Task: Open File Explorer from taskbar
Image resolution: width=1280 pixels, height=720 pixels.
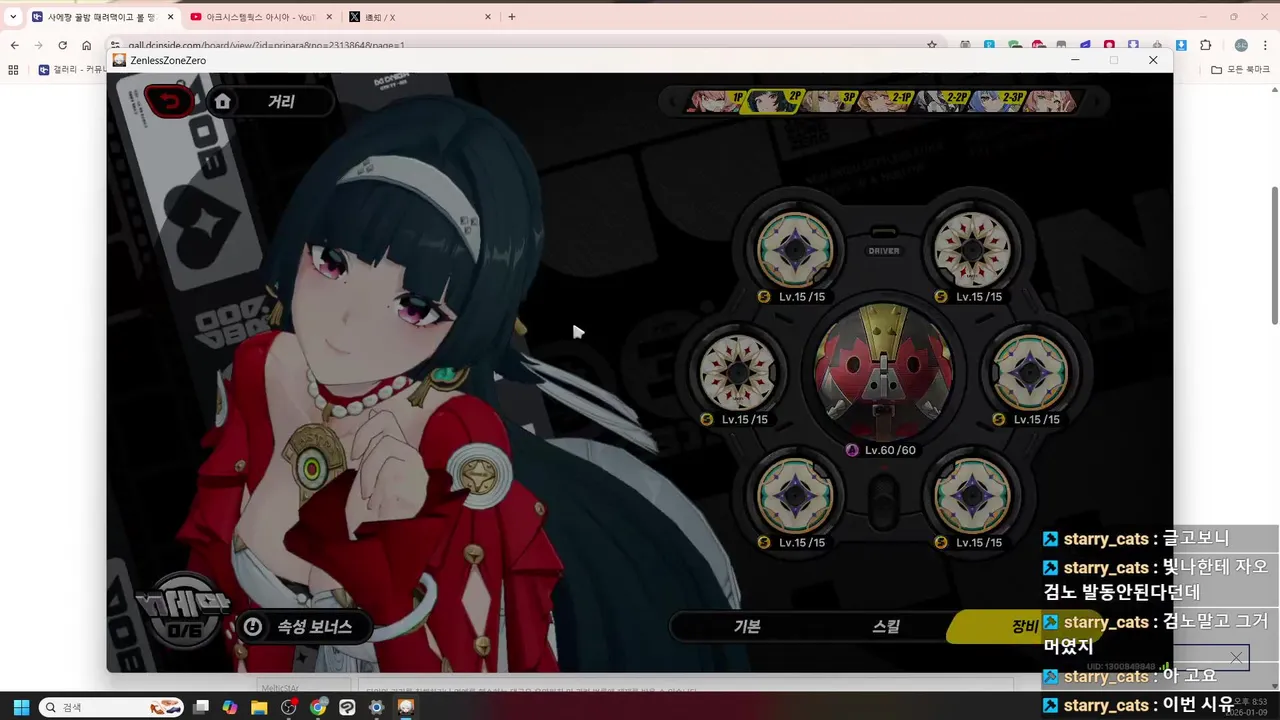Action: pos(259,707)
